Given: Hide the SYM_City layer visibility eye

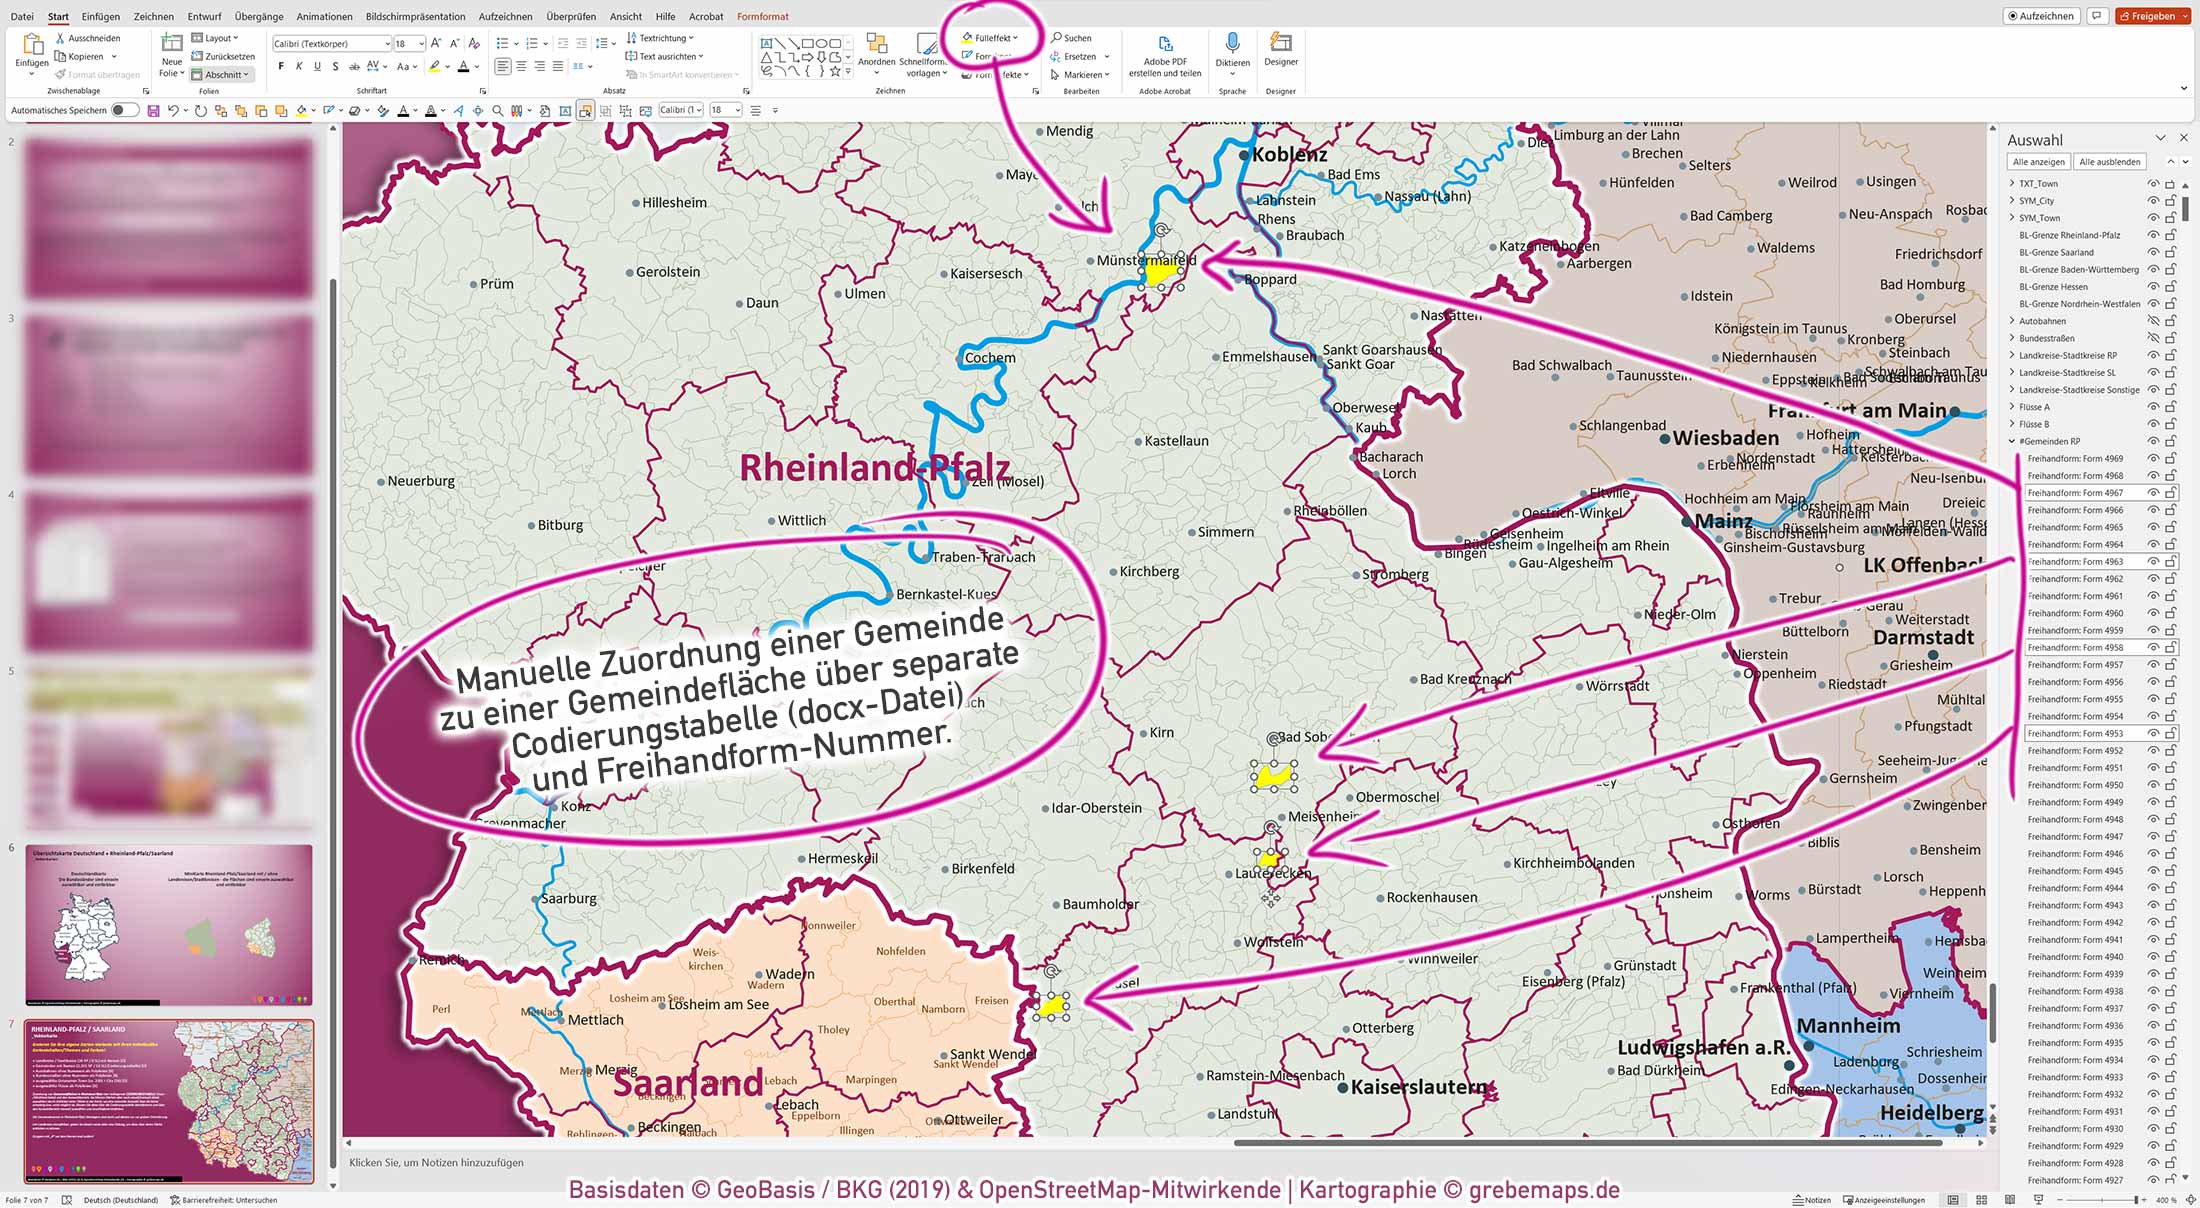Looking at the screenshot, I should pos(2153,200).
